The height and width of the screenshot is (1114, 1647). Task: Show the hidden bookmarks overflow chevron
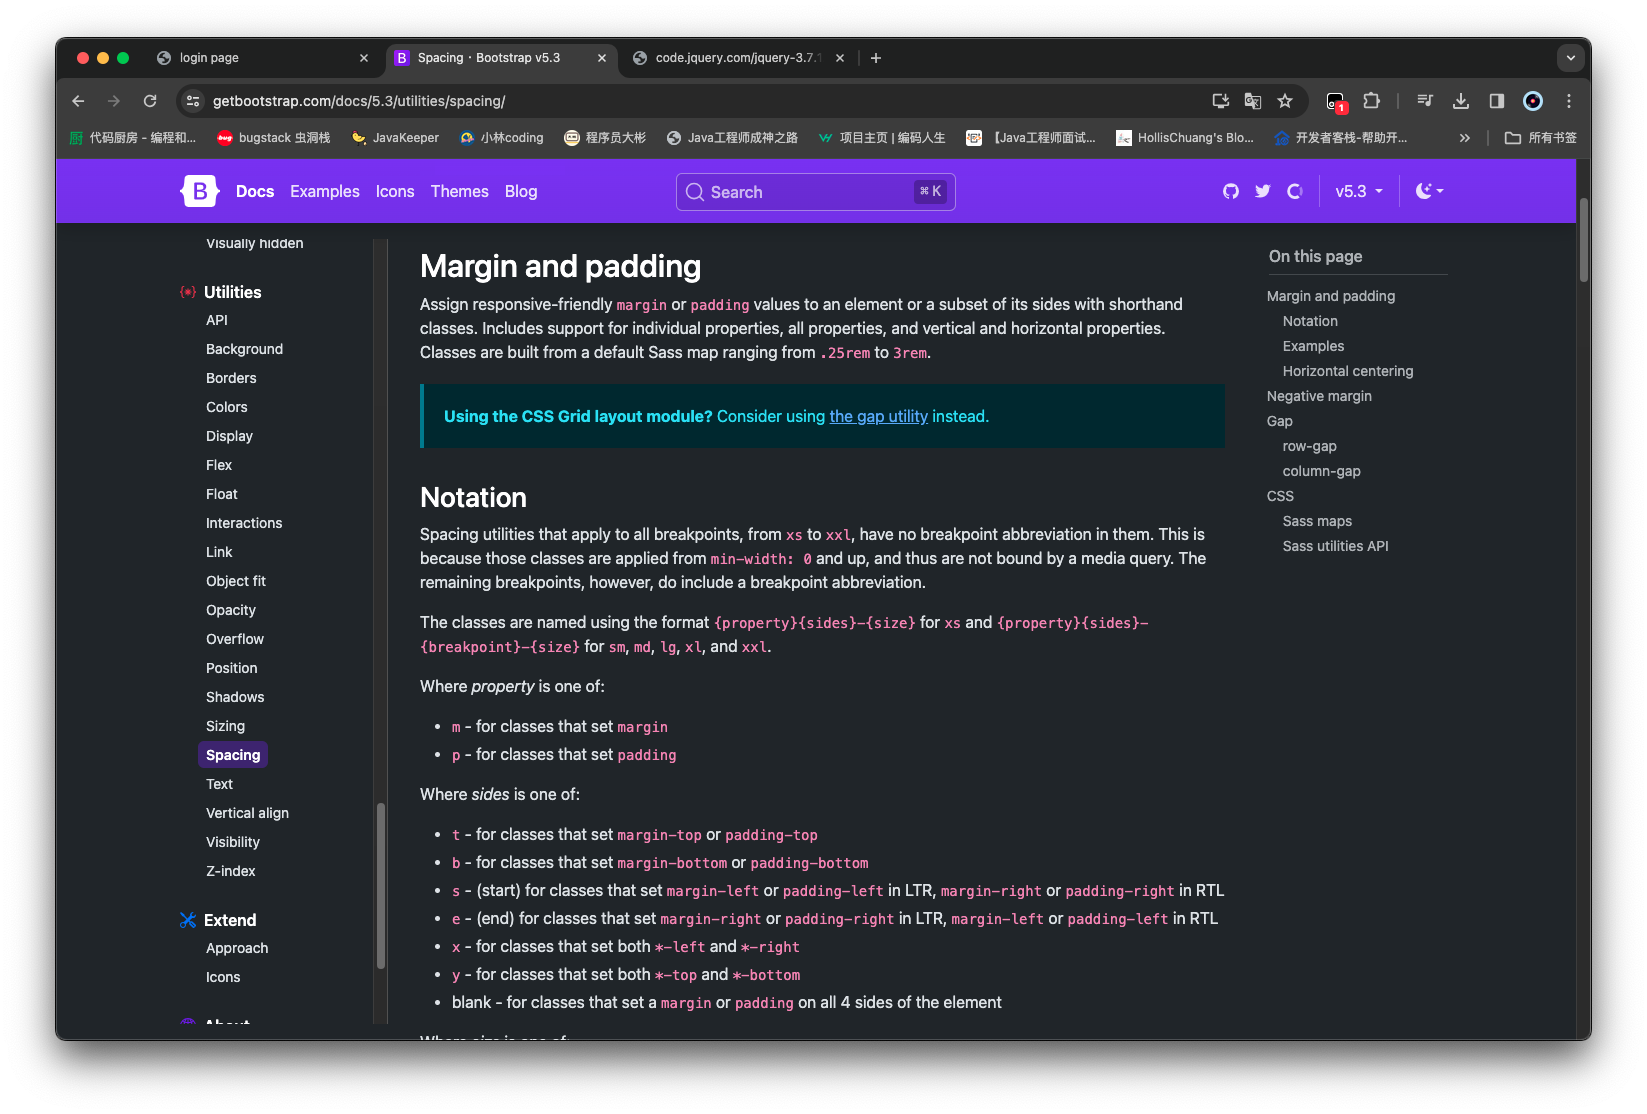[x=1465, y=138]
